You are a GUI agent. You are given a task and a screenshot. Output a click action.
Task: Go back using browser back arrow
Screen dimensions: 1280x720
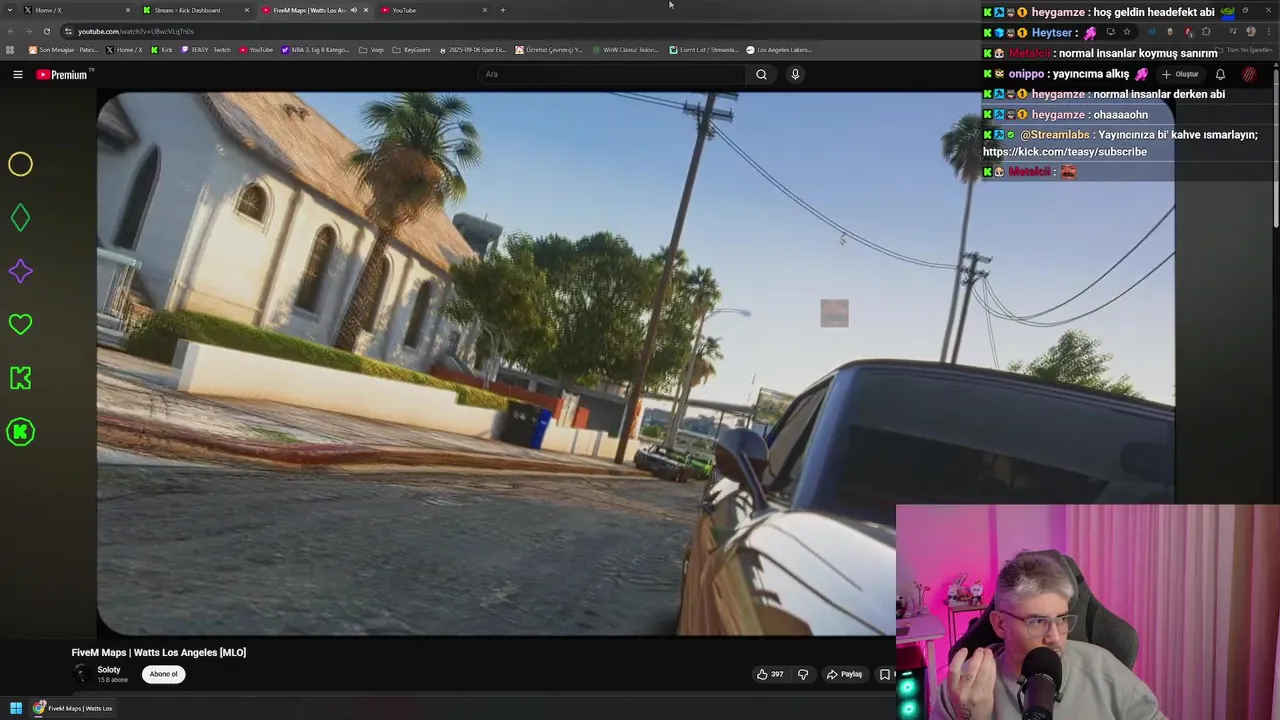10,31
